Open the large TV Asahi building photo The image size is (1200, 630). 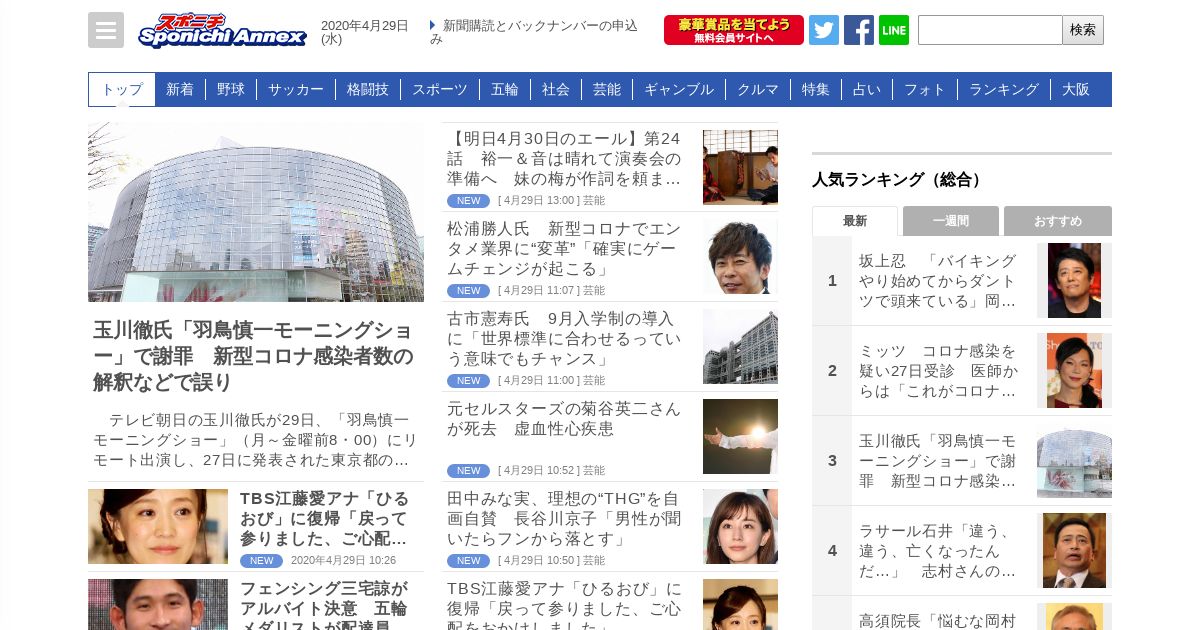(256, 212)
